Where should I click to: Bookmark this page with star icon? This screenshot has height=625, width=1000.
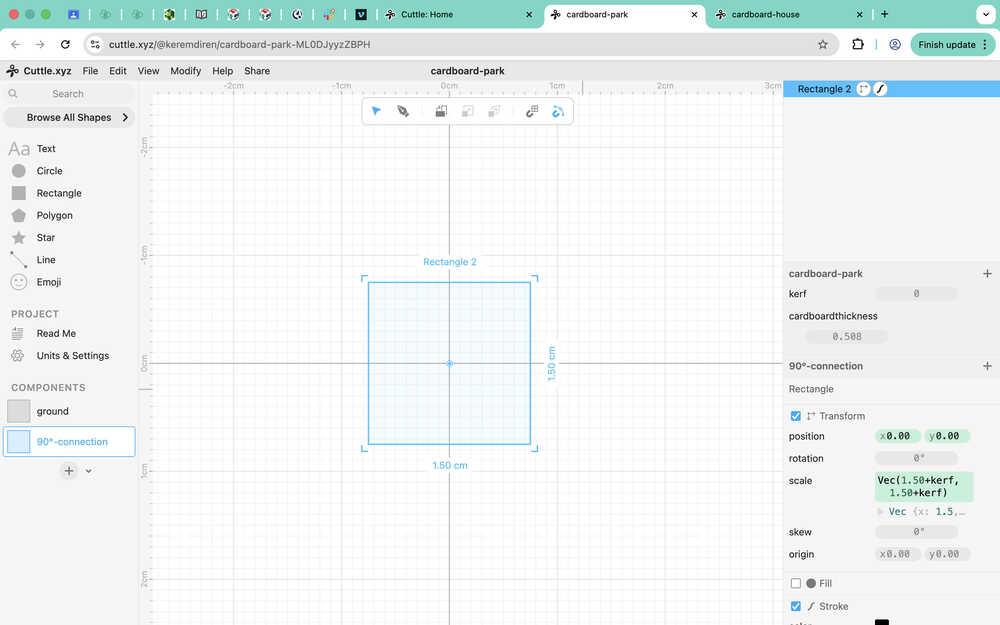(823, 45)
